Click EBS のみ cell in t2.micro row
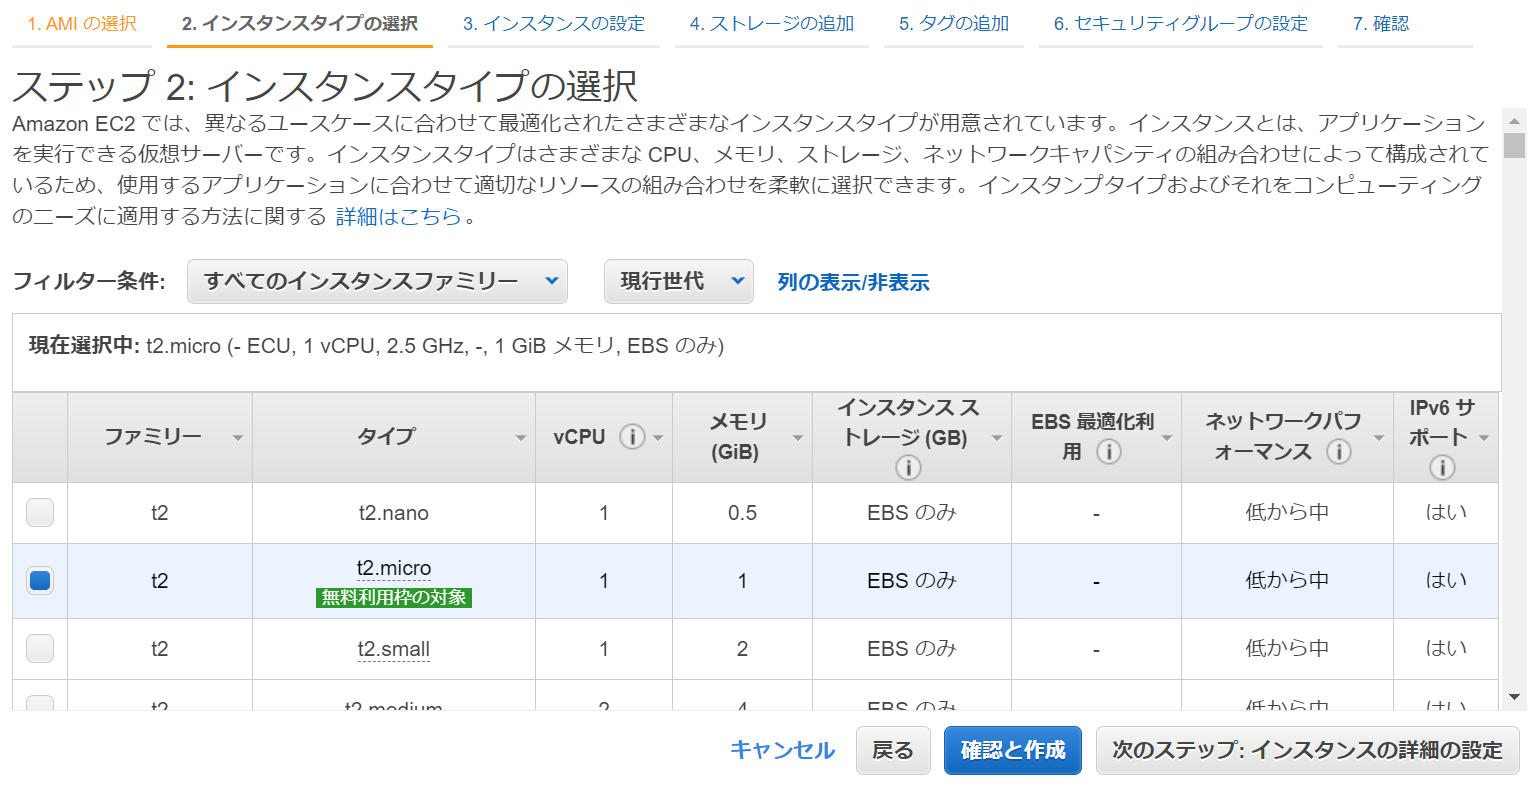This screenshot has width=1532, height=786. click(912, 580)
